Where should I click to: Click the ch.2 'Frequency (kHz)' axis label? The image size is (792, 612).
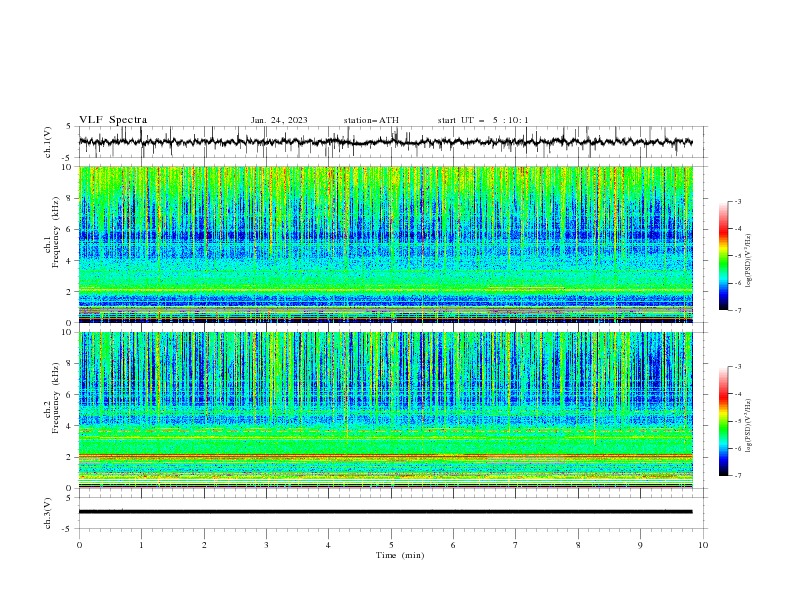56,398
